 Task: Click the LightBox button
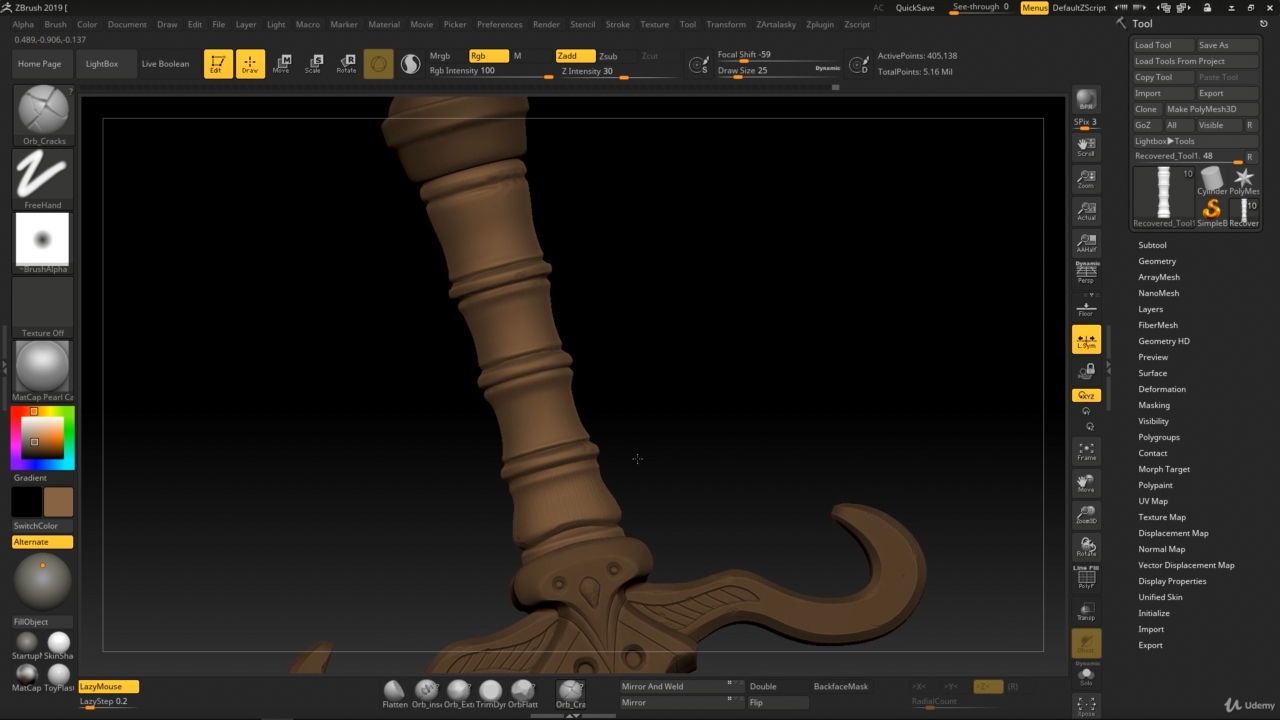click(102, 64)
